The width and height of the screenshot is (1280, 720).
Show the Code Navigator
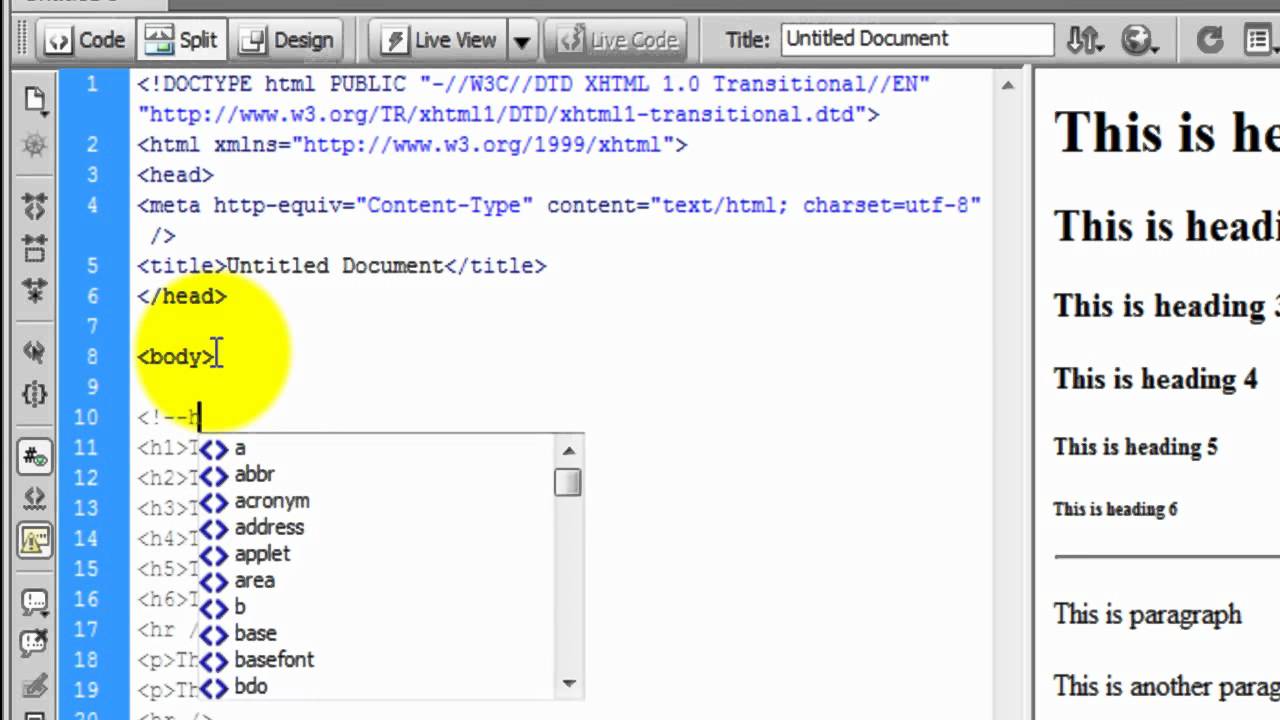pyautogui.click(x=35, y=146)
